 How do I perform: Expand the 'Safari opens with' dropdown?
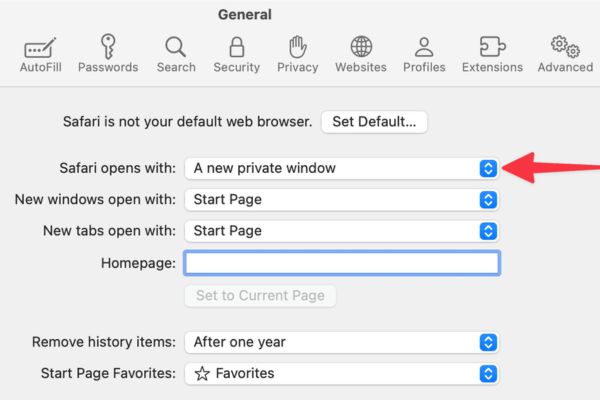341,168
